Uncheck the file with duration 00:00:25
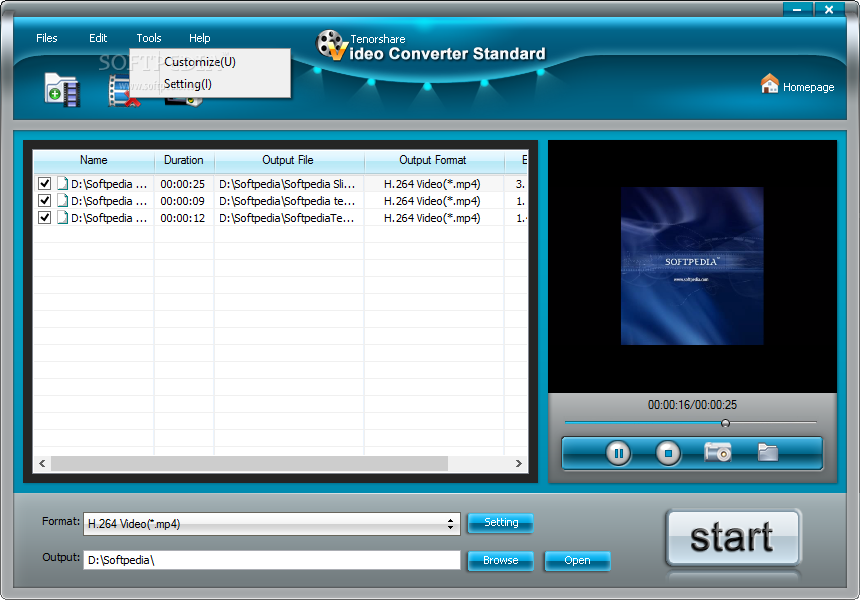The image size is (860, 600). (44, 184)
